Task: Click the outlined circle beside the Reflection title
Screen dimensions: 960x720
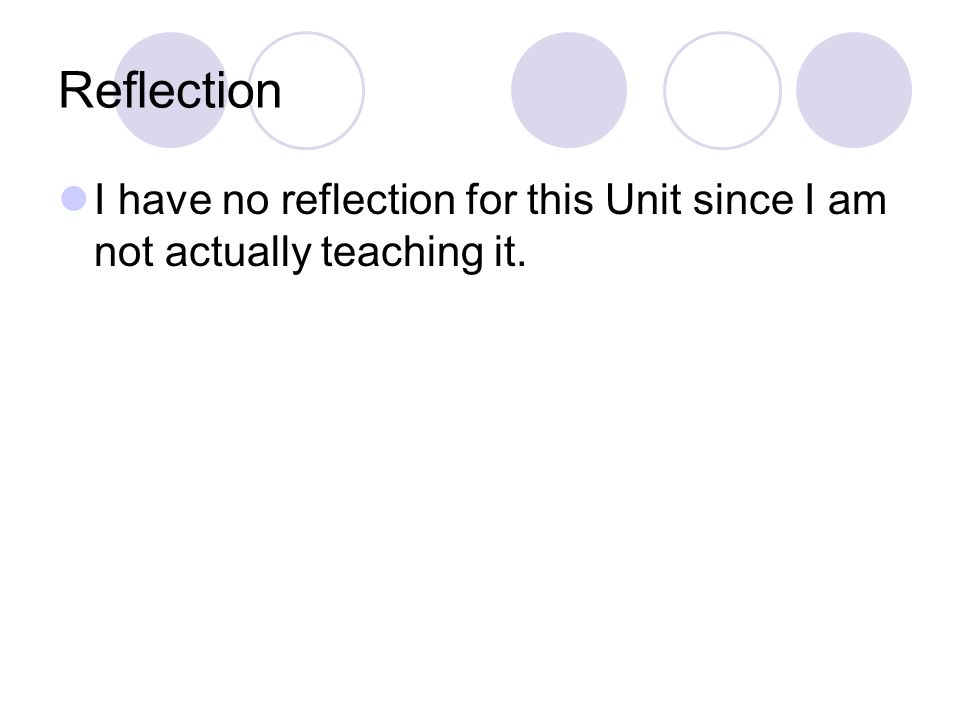Action: tap(306, 90)
